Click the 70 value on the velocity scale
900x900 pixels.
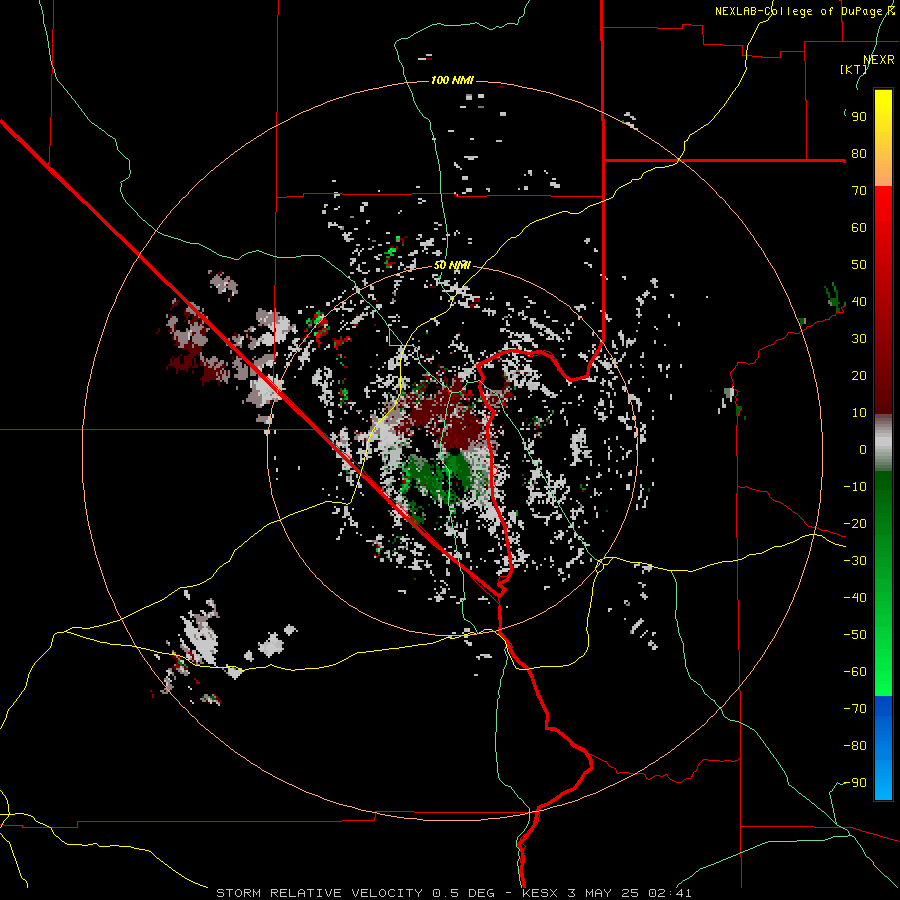tap(859, 191)
